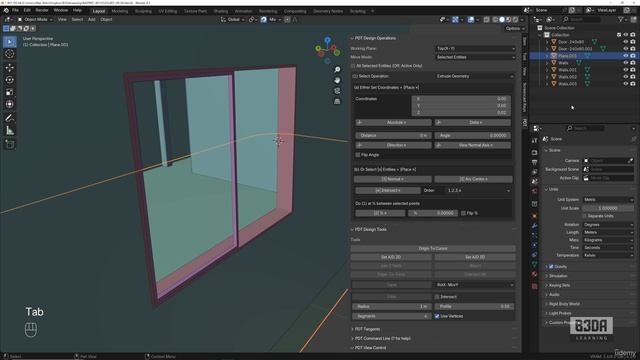
Task: Open the Select Operation dropdown
Action: (x=474, y=76)
